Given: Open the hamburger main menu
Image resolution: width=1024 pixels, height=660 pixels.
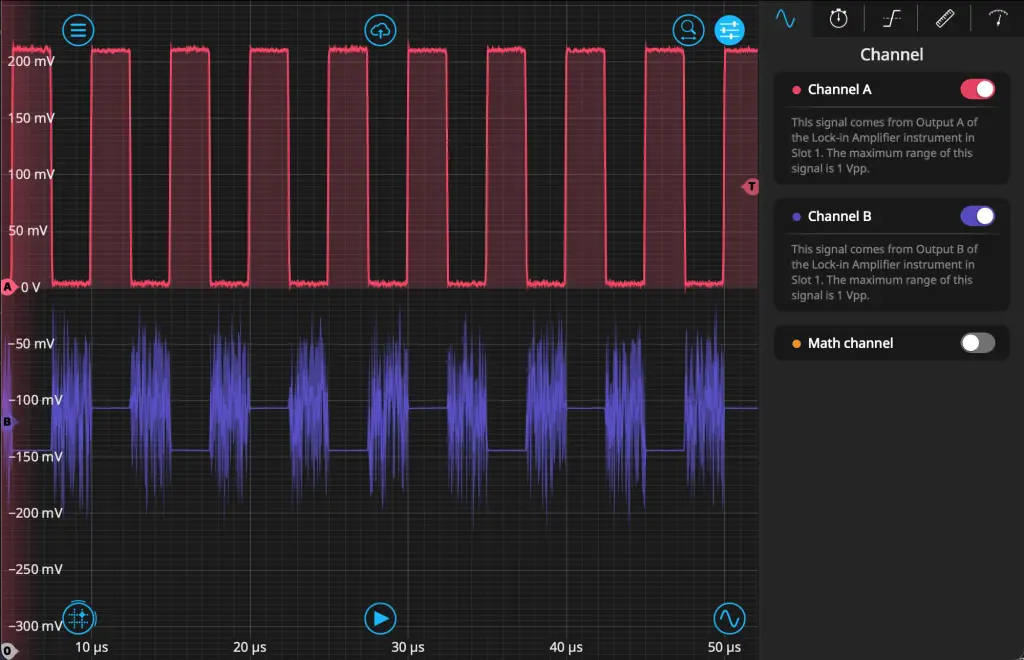Looking at the screenshot, I should (78, 30).
